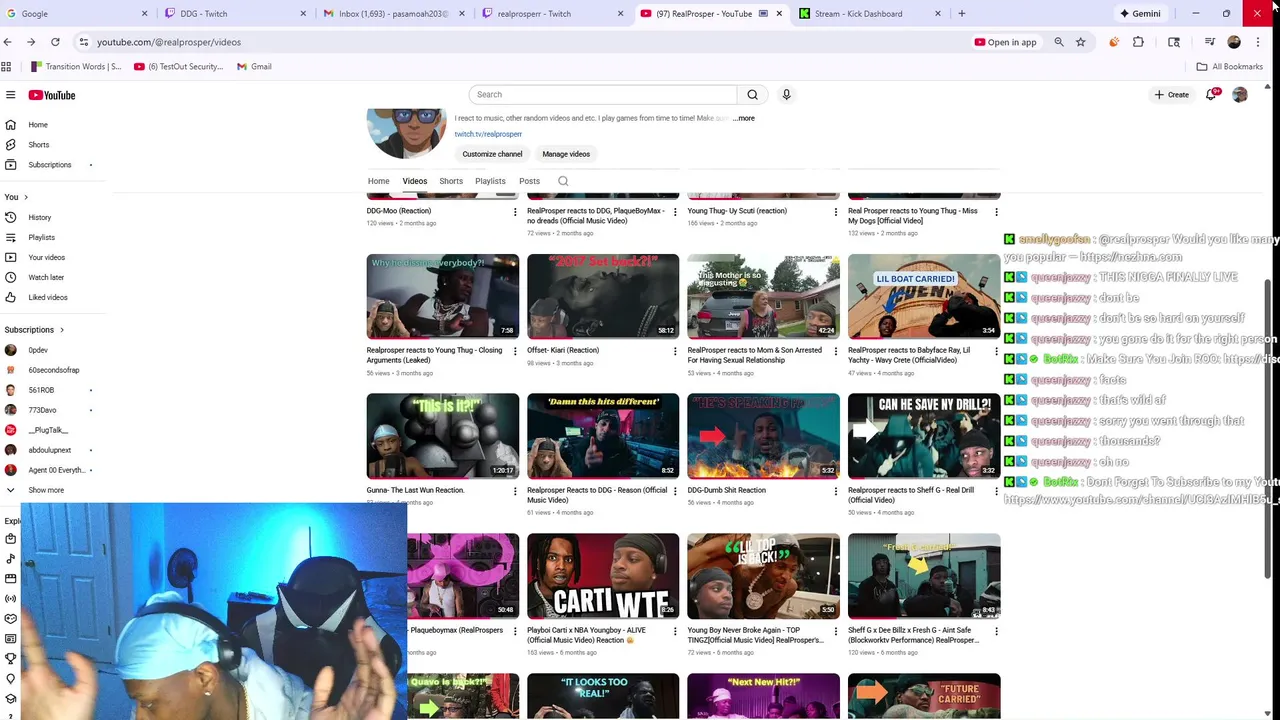Open options for Playboi Carti x NBA Youngboy video

pos(675,631)
